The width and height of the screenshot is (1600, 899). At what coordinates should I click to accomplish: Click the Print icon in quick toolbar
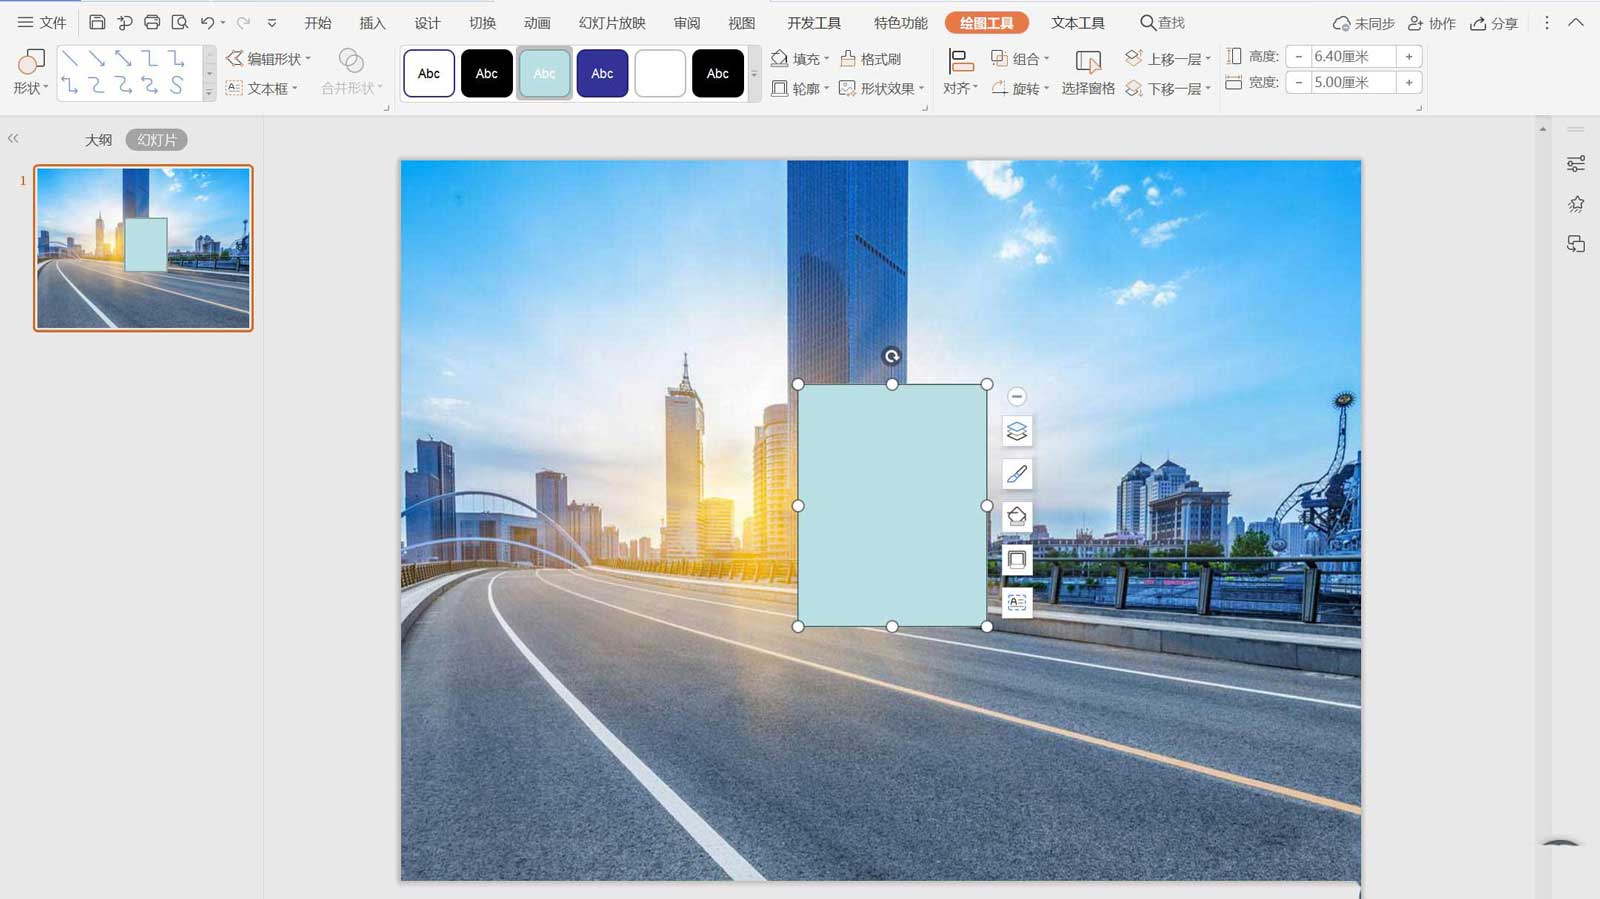152,22
